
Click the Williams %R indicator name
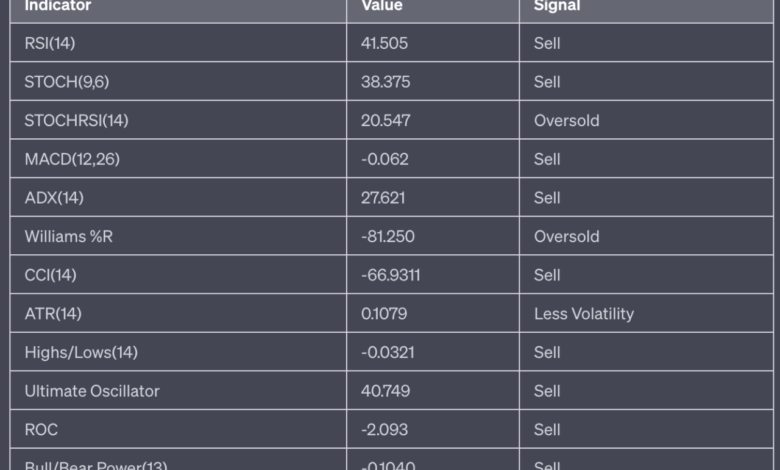[69, 237]
